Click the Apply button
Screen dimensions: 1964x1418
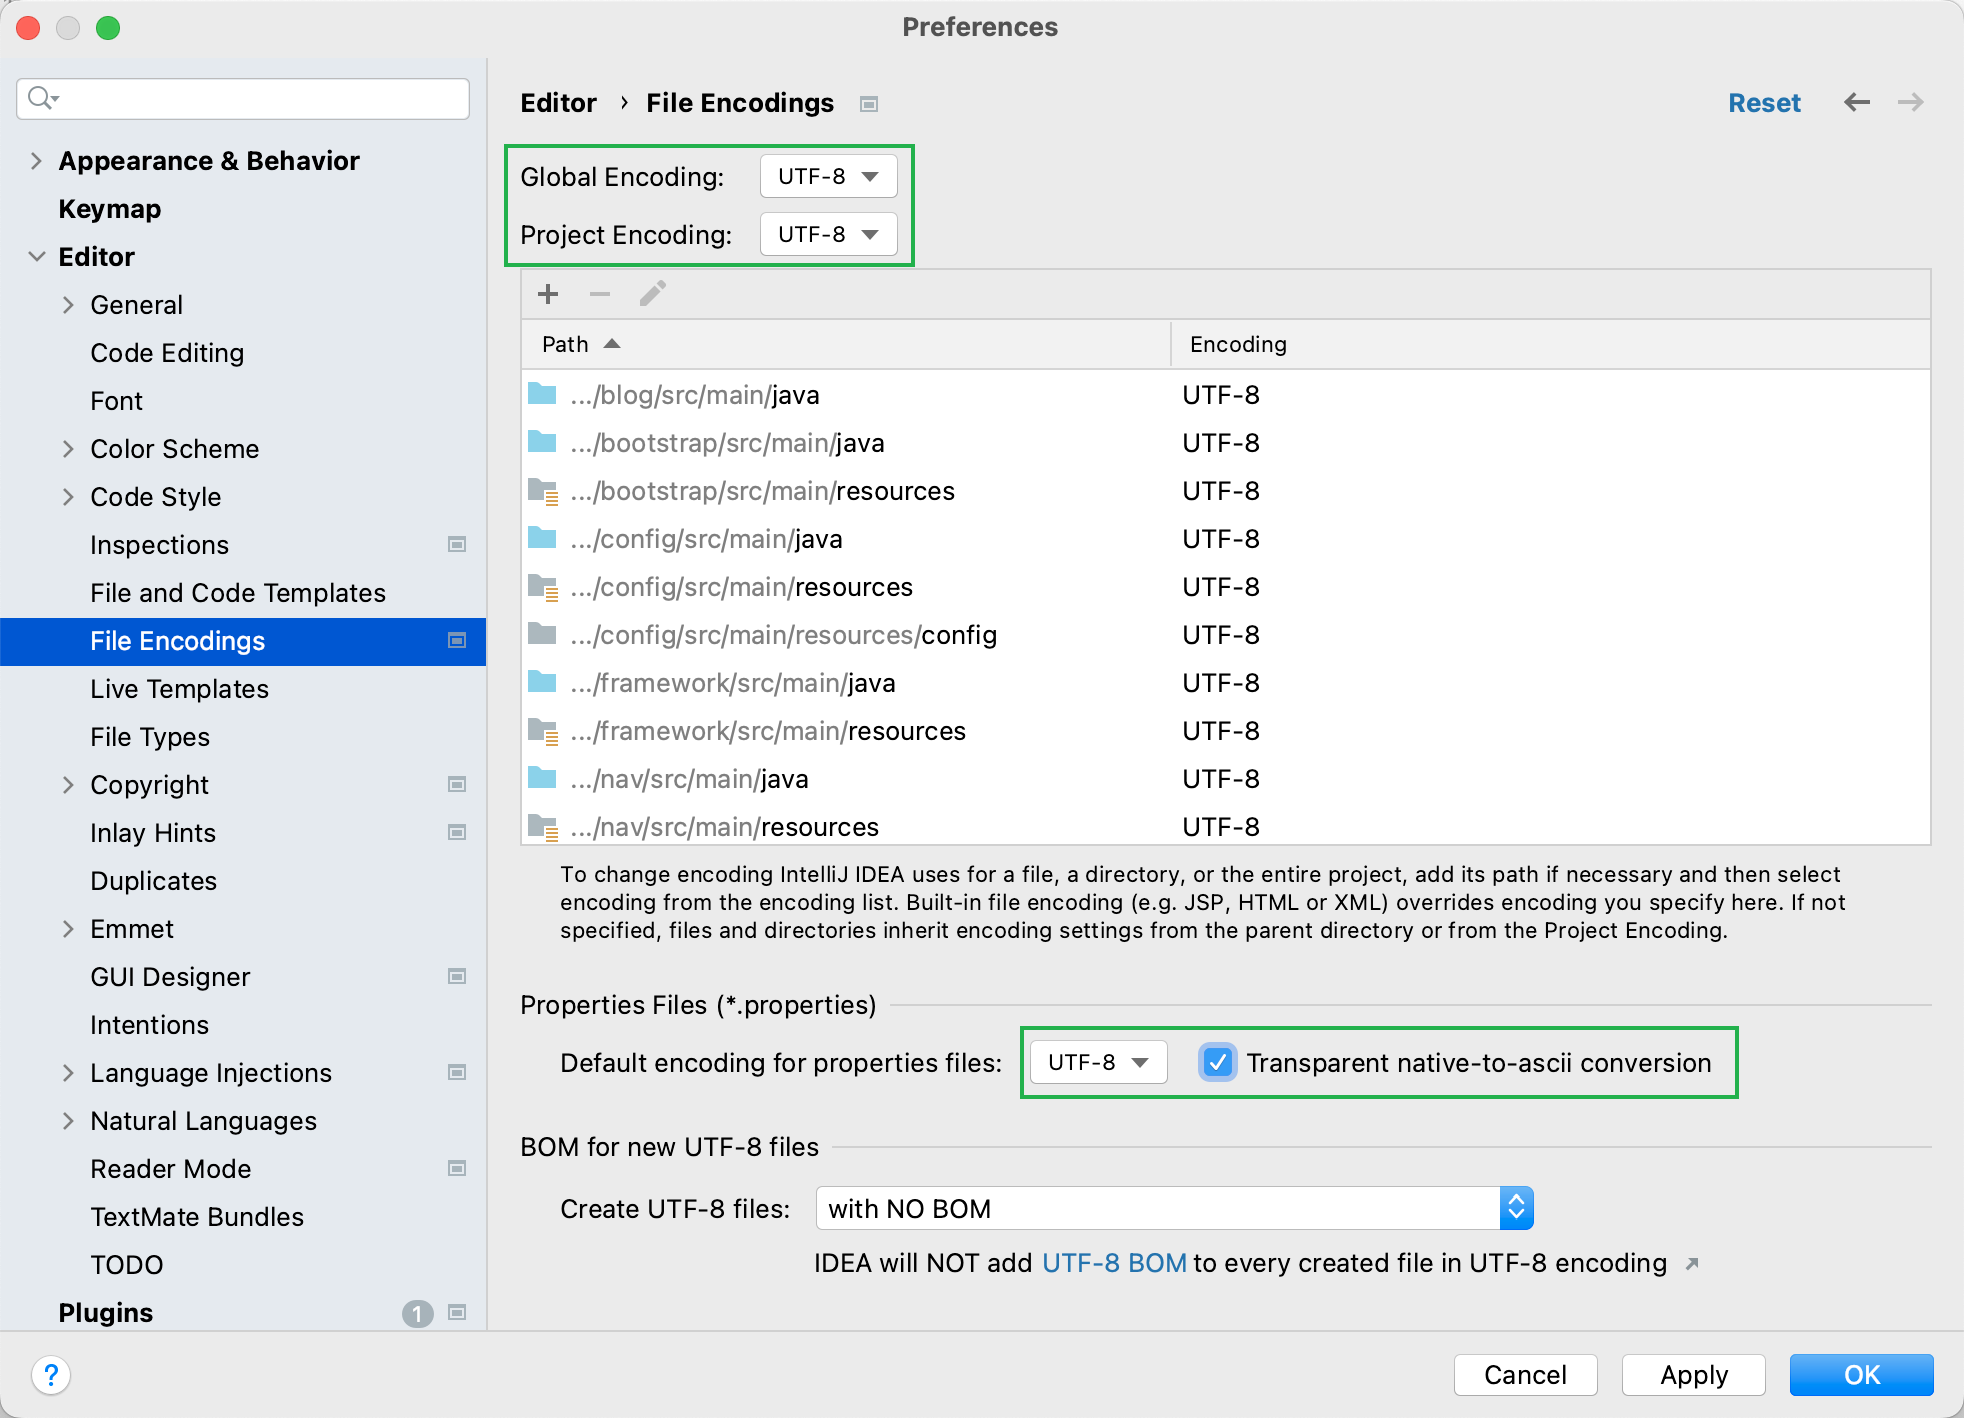[1693, 1375]
